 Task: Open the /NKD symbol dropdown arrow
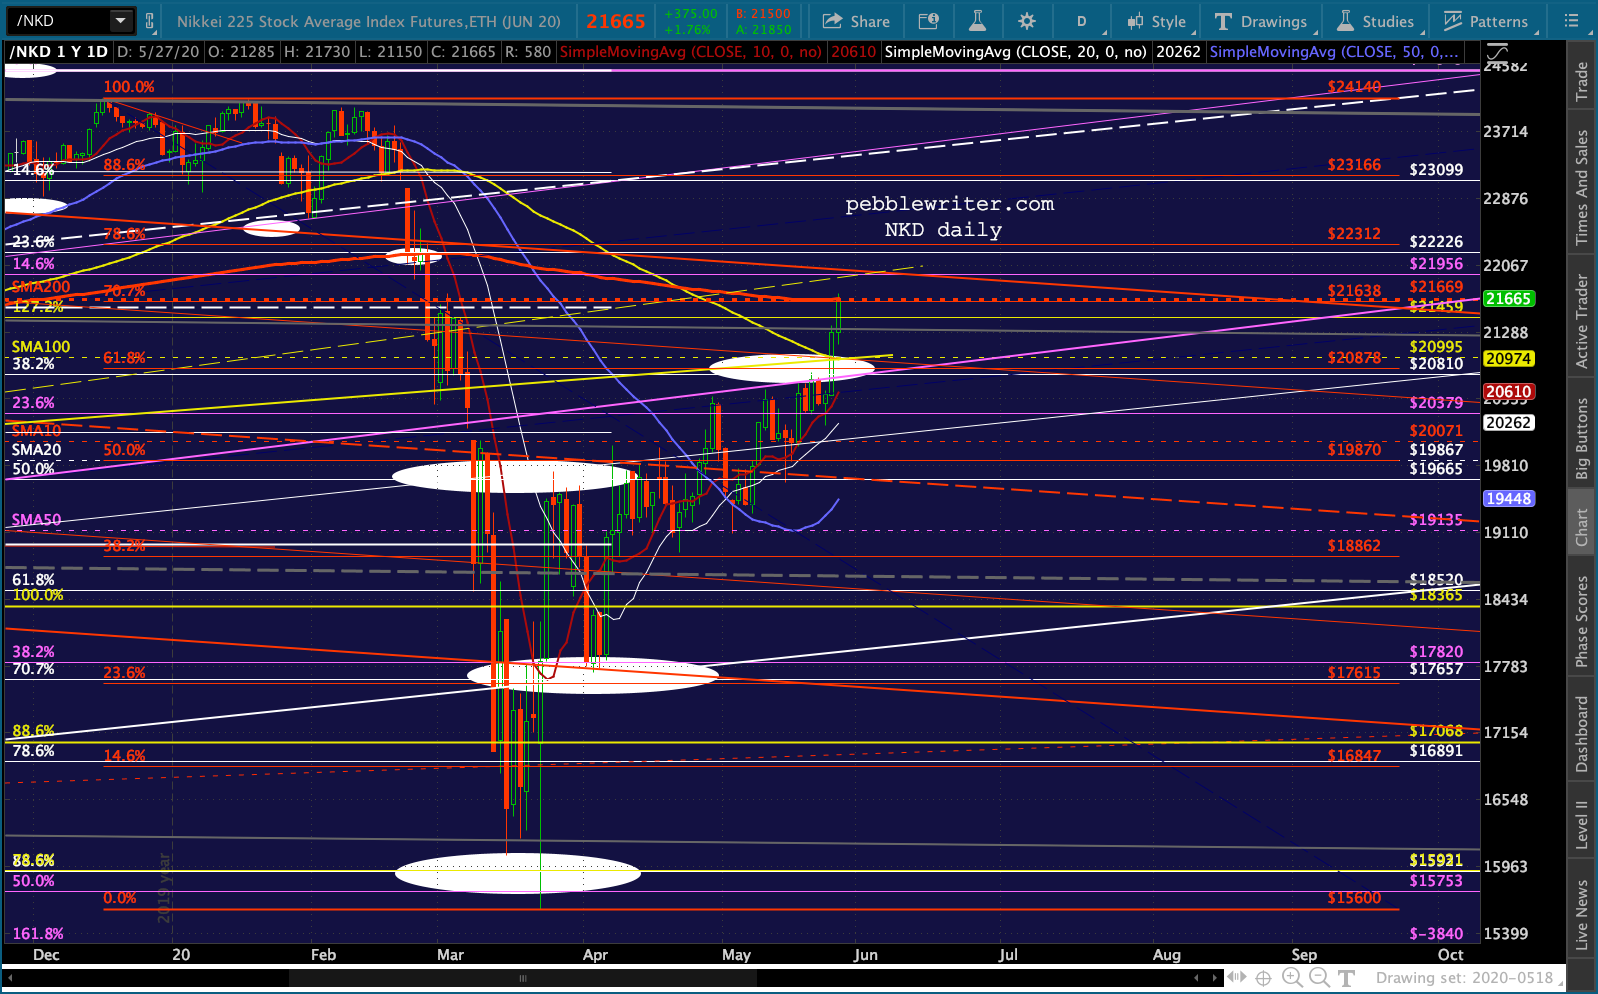pos(121,20)
